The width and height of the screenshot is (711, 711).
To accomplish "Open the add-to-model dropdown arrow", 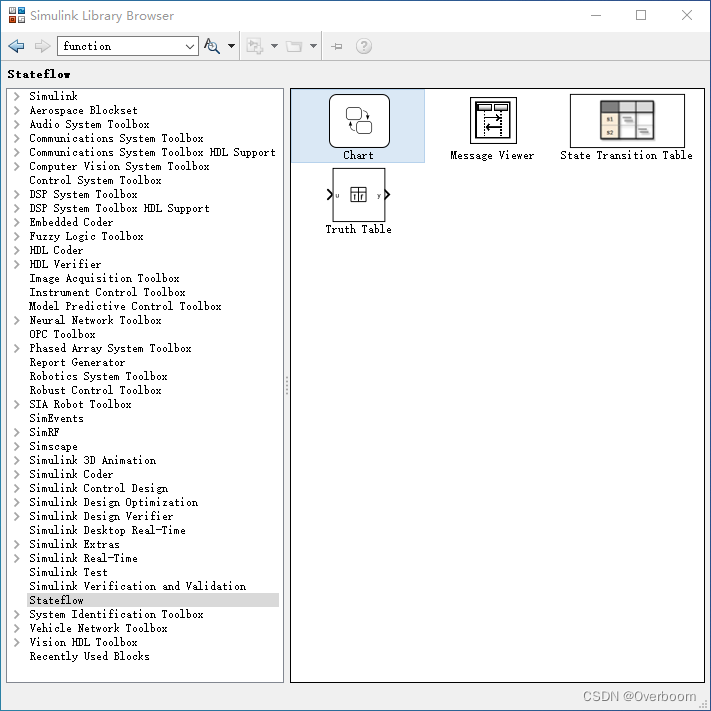I will 274,46.
